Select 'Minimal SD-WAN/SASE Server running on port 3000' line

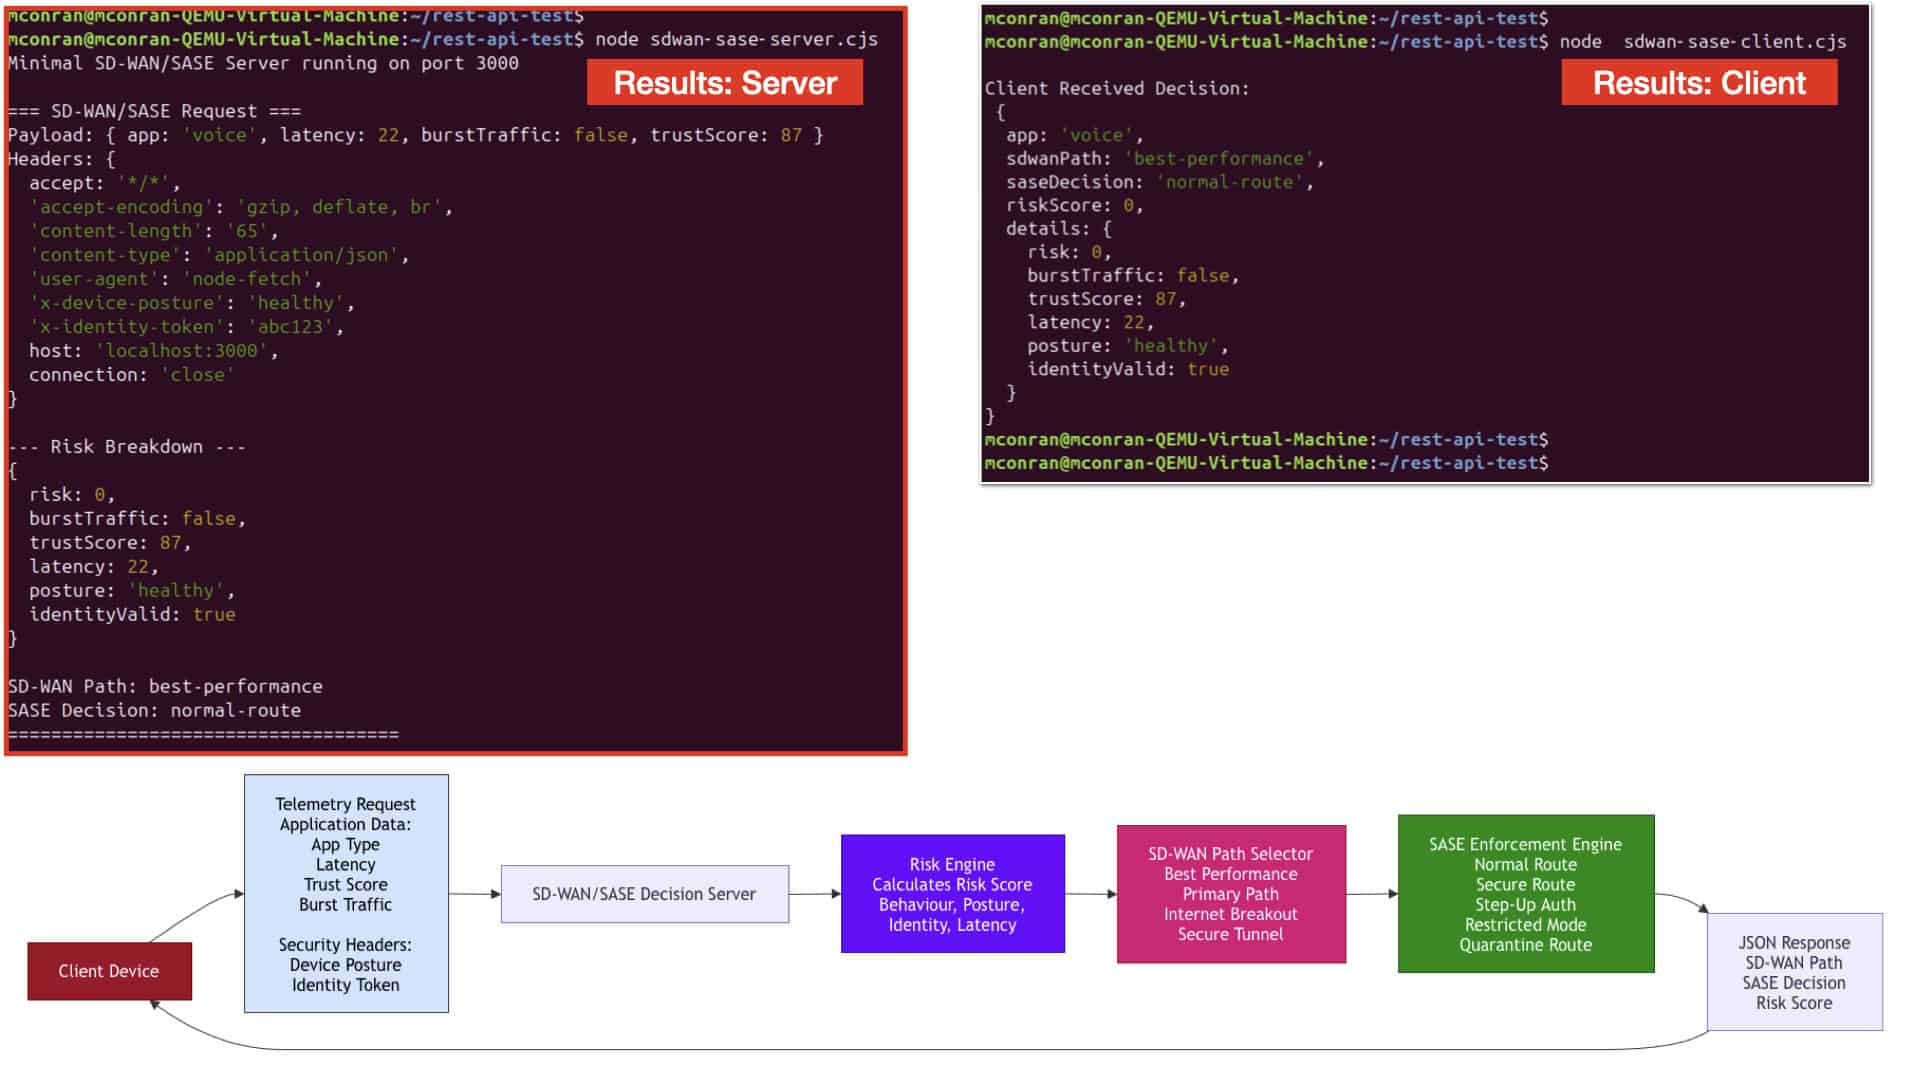click(x=263, y=63)
